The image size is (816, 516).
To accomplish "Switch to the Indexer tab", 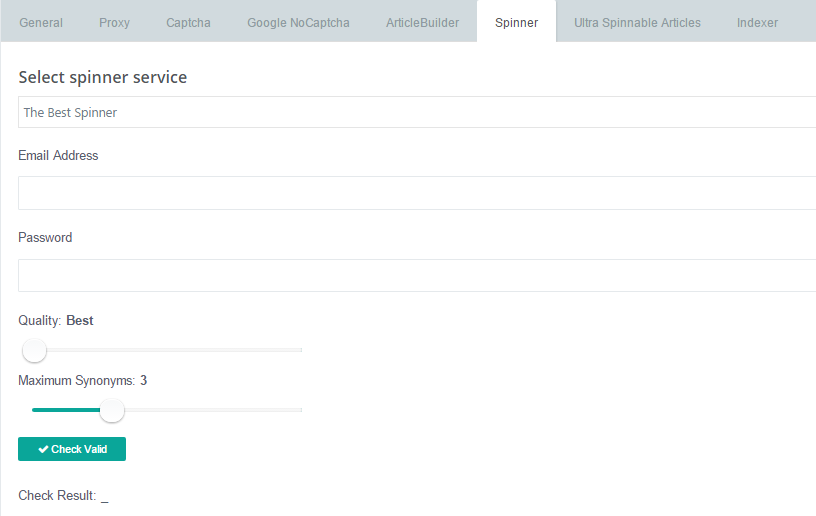I will tap(757, 23).
